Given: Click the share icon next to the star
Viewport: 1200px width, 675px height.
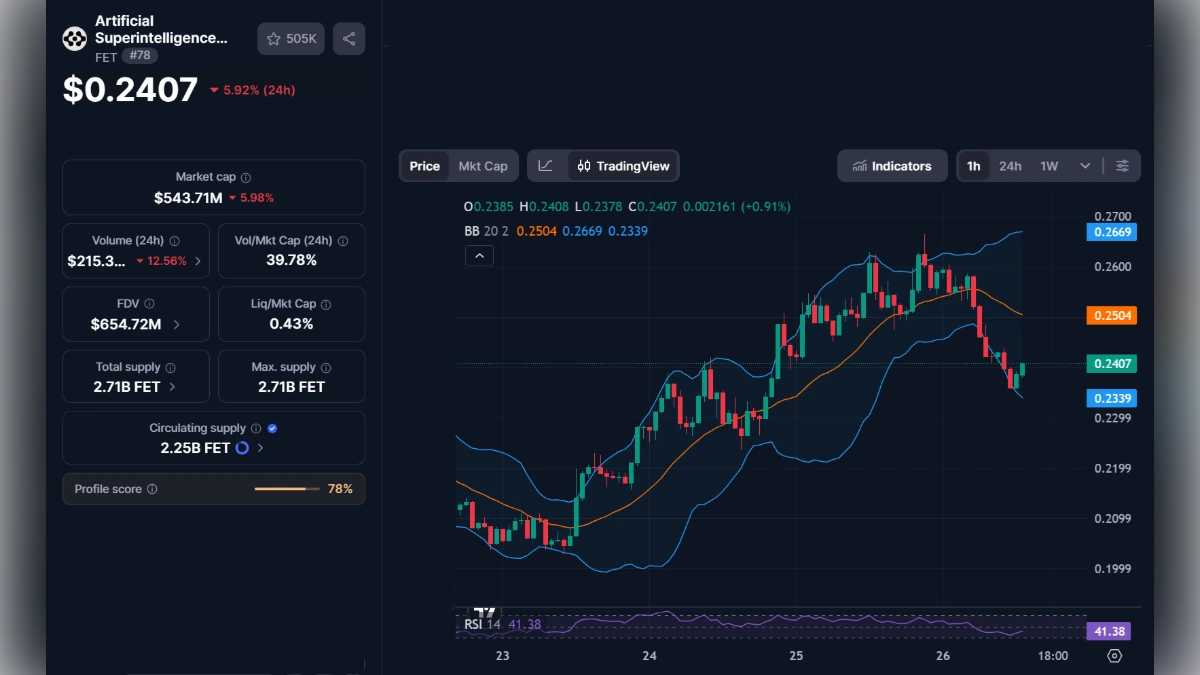Looking at the screenshot, I should tap(348, 37).
